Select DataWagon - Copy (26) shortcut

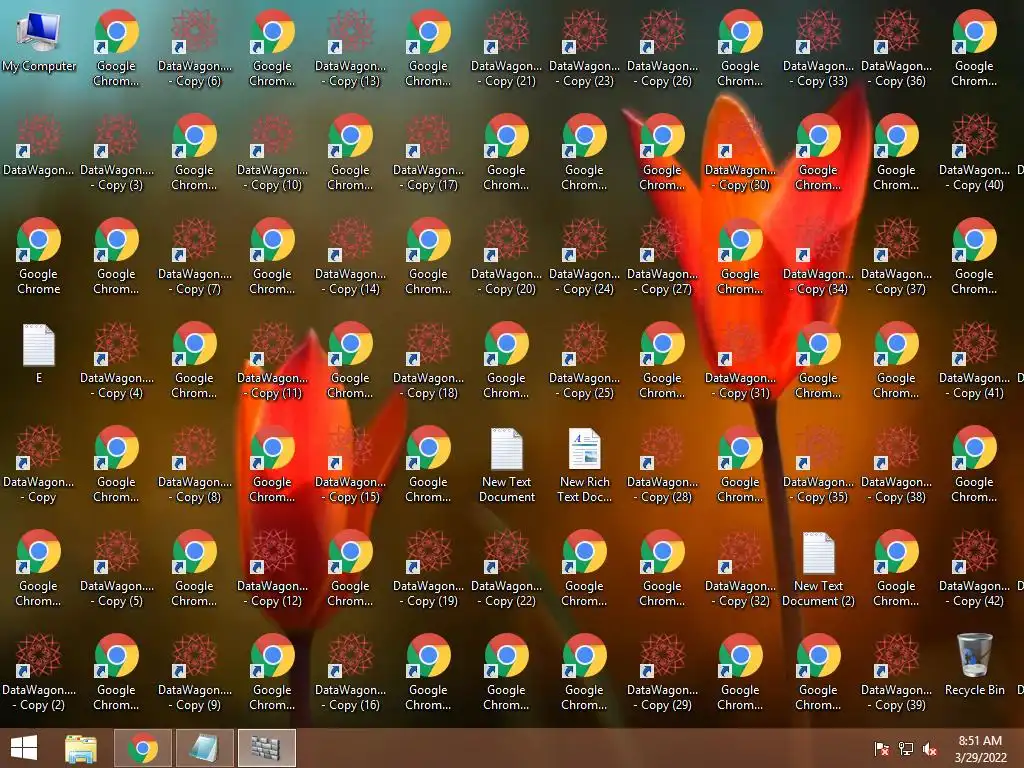pyautogui.click(x=663, y=49)
